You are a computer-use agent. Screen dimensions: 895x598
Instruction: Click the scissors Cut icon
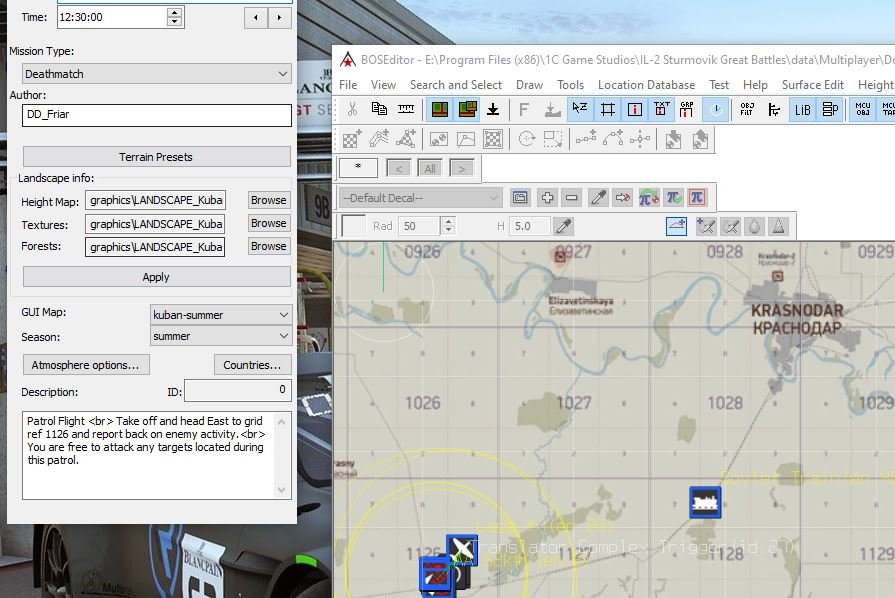pos(352,109)
